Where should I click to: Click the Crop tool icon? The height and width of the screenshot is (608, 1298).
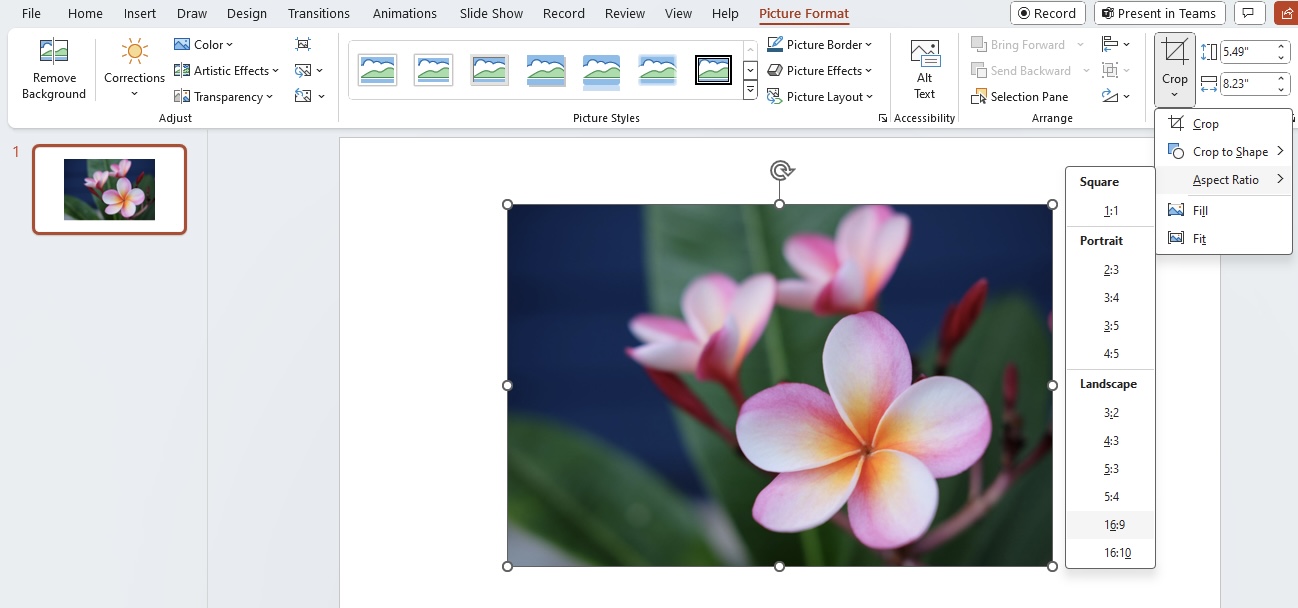(x=1175, y=52)
